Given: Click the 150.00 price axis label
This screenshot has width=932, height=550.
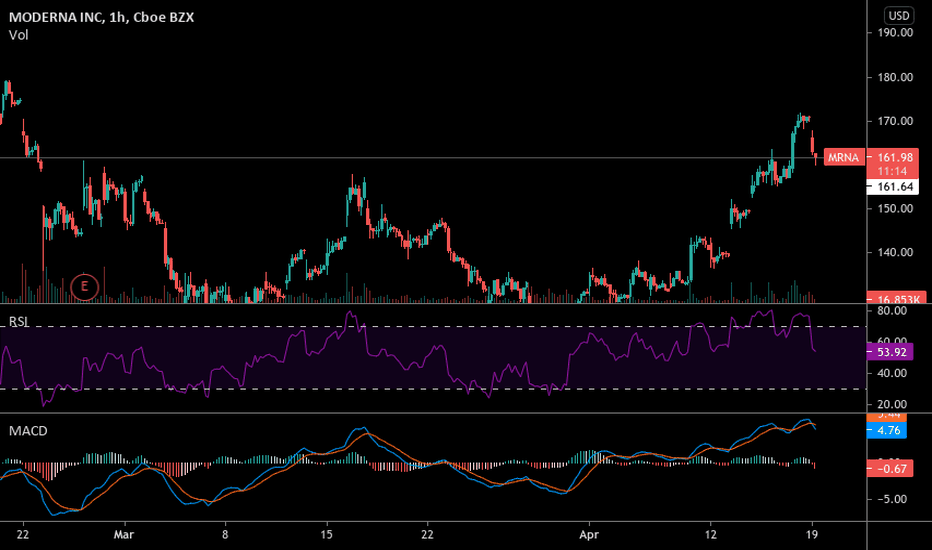Looking at the screenshot, I should tap(895, 209).
